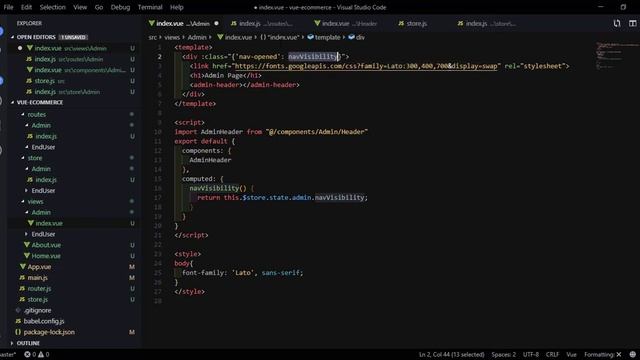The height and width of the screenshot is (360, 640).
Task: Change line endings via CRLF status item
Action: pyautogui.click(x=552, y=354)
